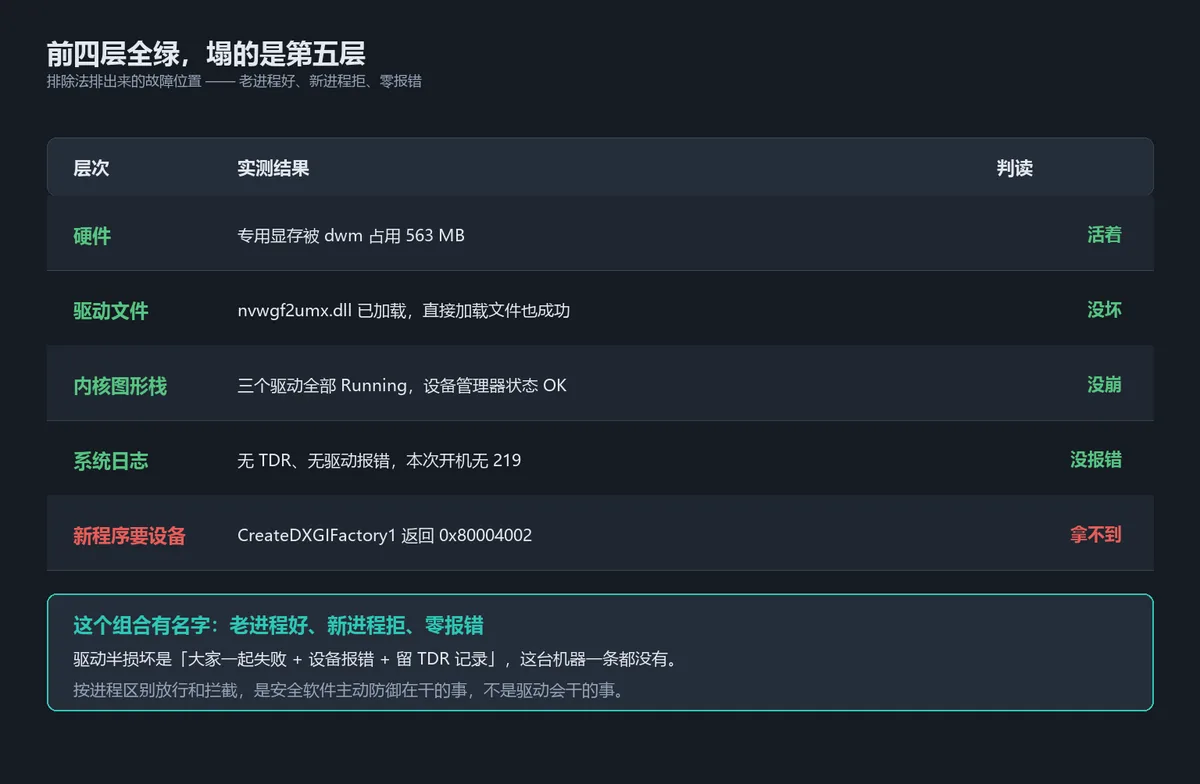Click the CreateDXGIFactory1 返回 0x80004002 text
The image size is (1200, 784).
385,536
